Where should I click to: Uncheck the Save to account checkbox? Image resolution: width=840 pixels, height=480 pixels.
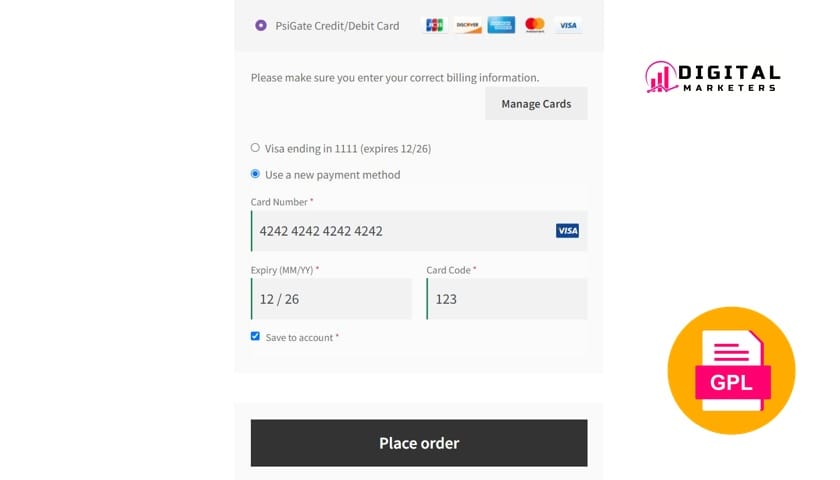point(255,337)
